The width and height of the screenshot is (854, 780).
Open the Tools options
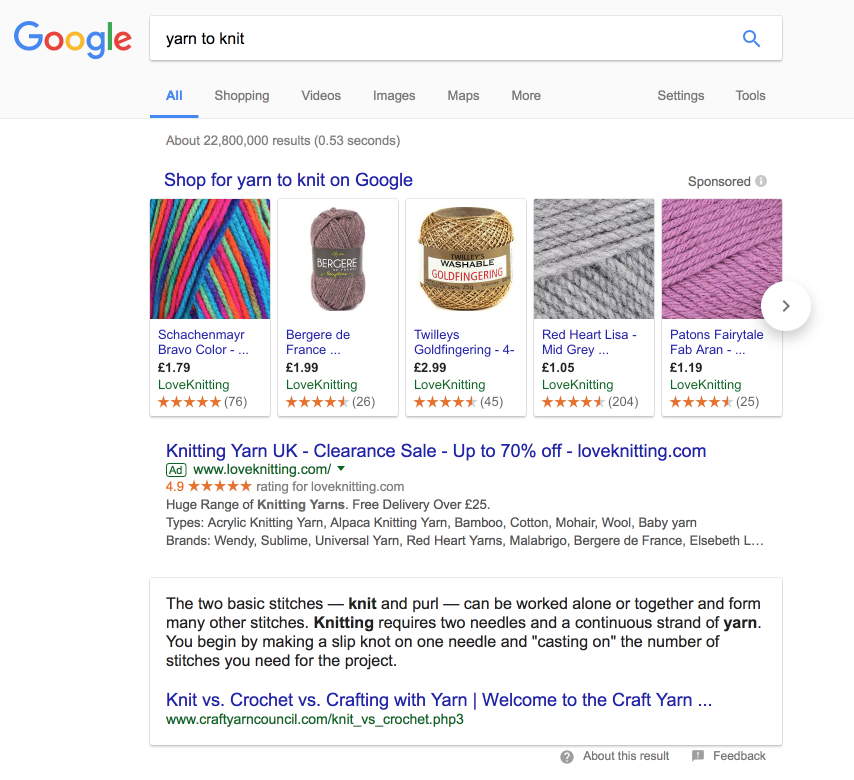click(750, 95)
